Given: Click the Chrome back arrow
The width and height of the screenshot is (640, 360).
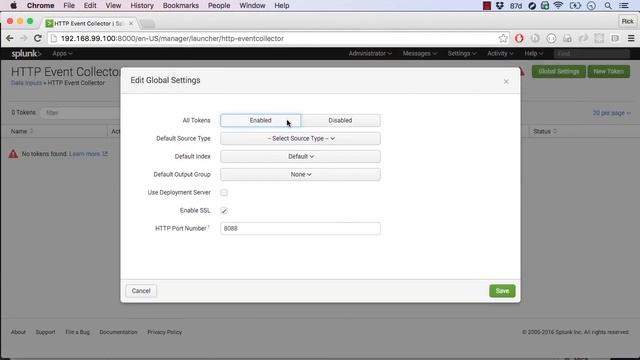Looking at the screenshot, I should (x=10, y=38).
